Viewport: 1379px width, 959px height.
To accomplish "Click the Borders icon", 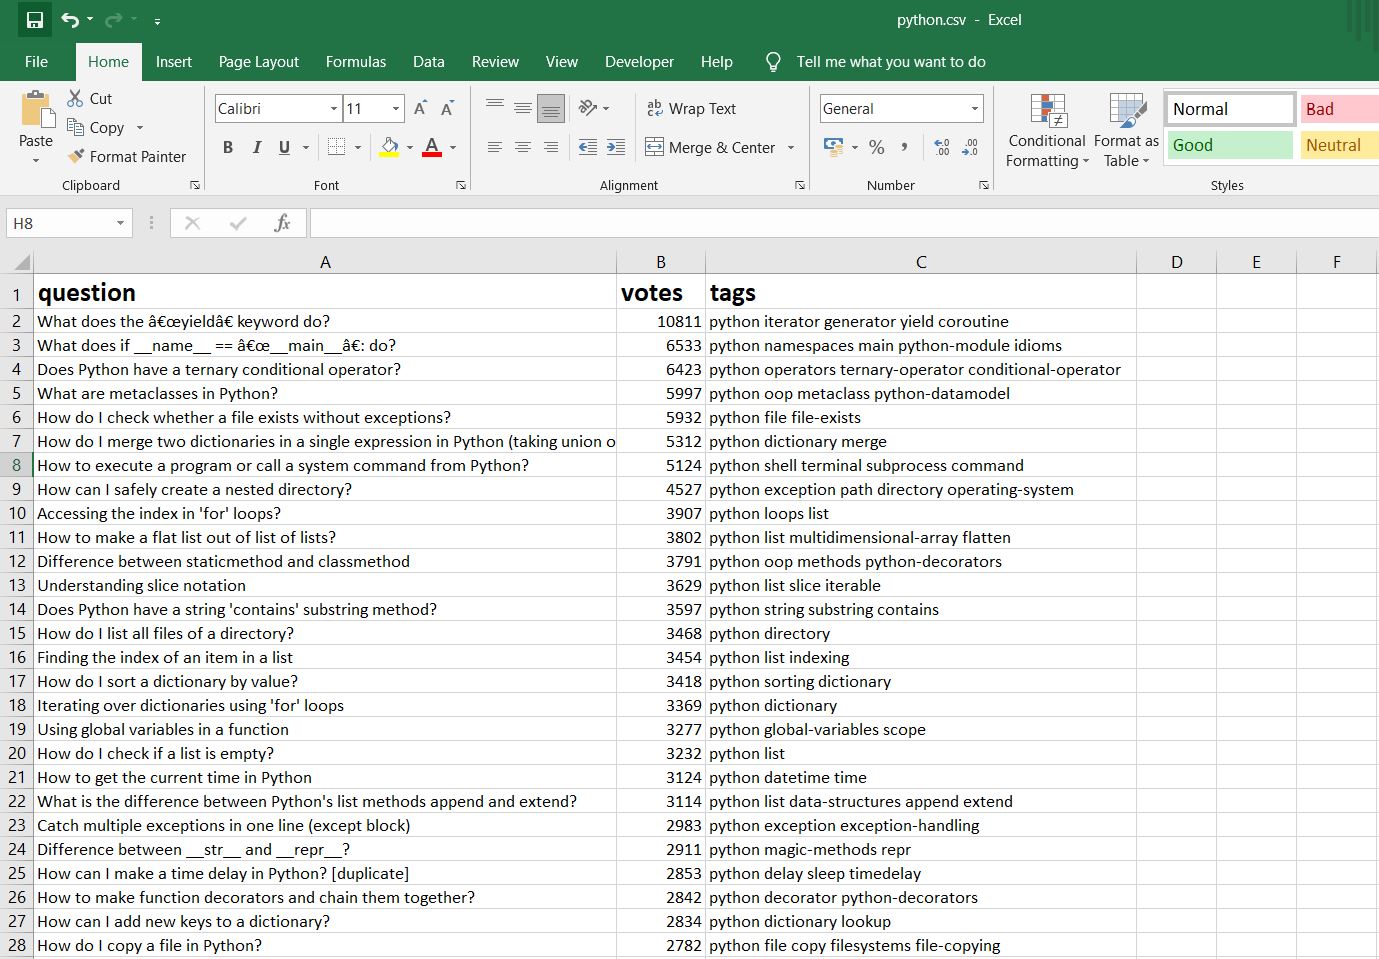I will point(337,147).
